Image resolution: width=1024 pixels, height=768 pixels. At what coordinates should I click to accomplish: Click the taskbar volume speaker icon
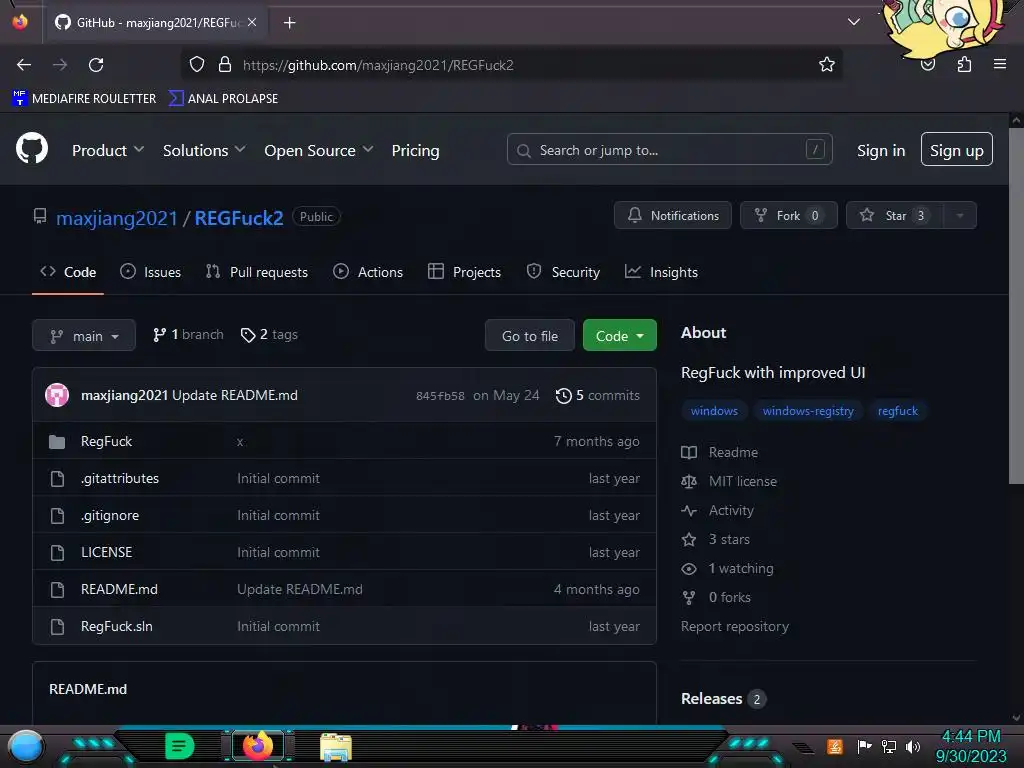pos(913,746)
